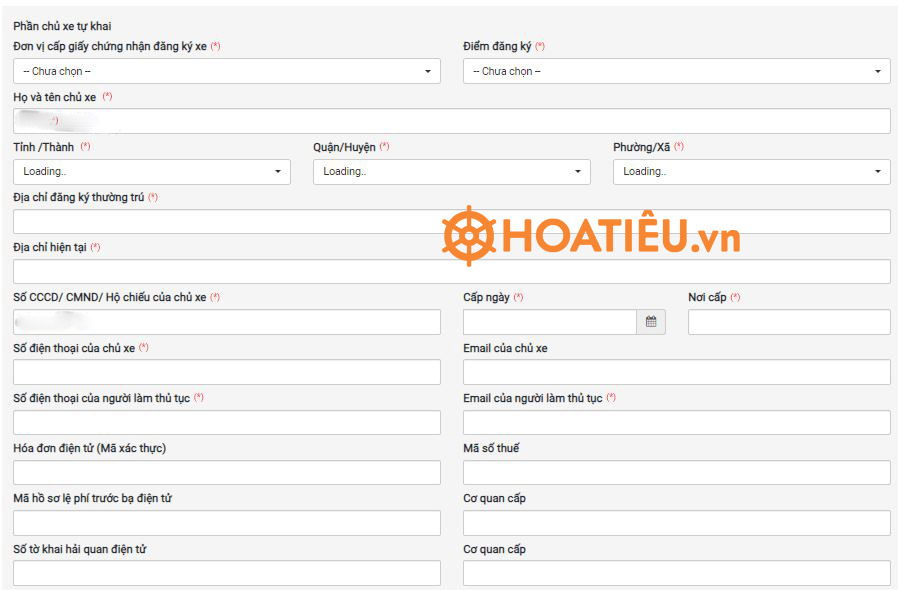Viewport: 898px width, 590px height.
Task: Click Số điện thoại của người làm thủ tục input
Action: (226, 422)
